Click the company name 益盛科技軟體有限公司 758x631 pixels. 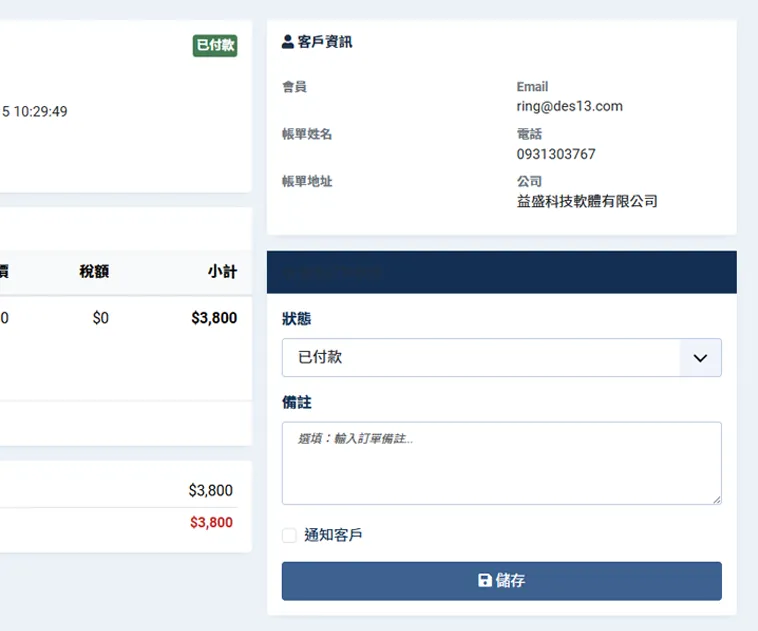pyautogui.click(x=587, y=201)
